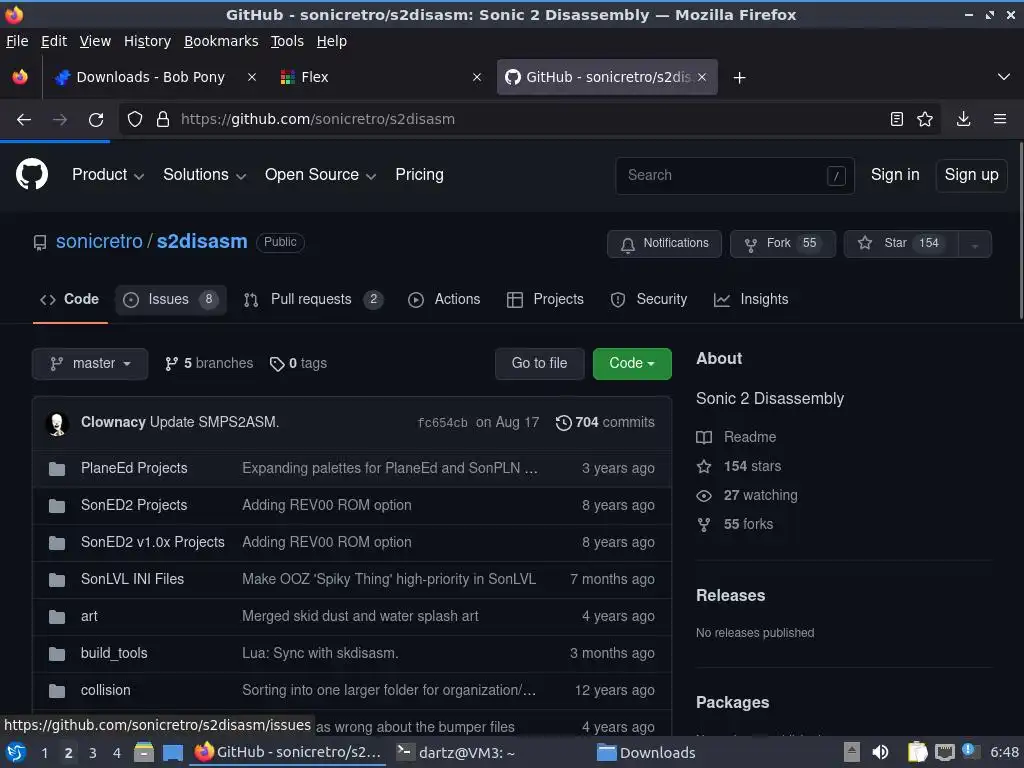The height and width of the screenshot is (768, 1024).
Task: Open the 0 tags link
Action: click(298, 364)
